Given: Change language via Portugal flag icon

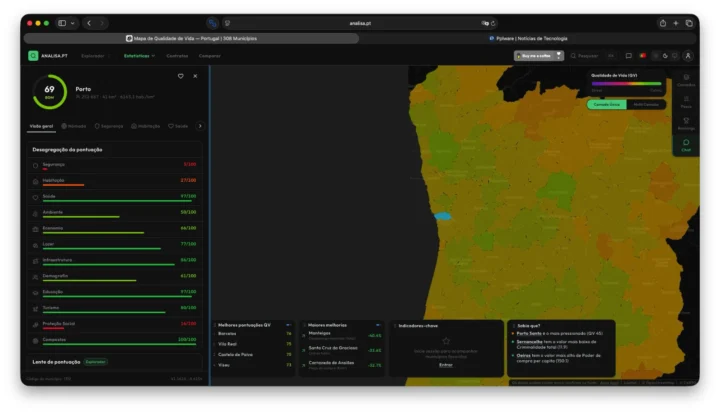Looking at the screenshot, I should 643,56.
